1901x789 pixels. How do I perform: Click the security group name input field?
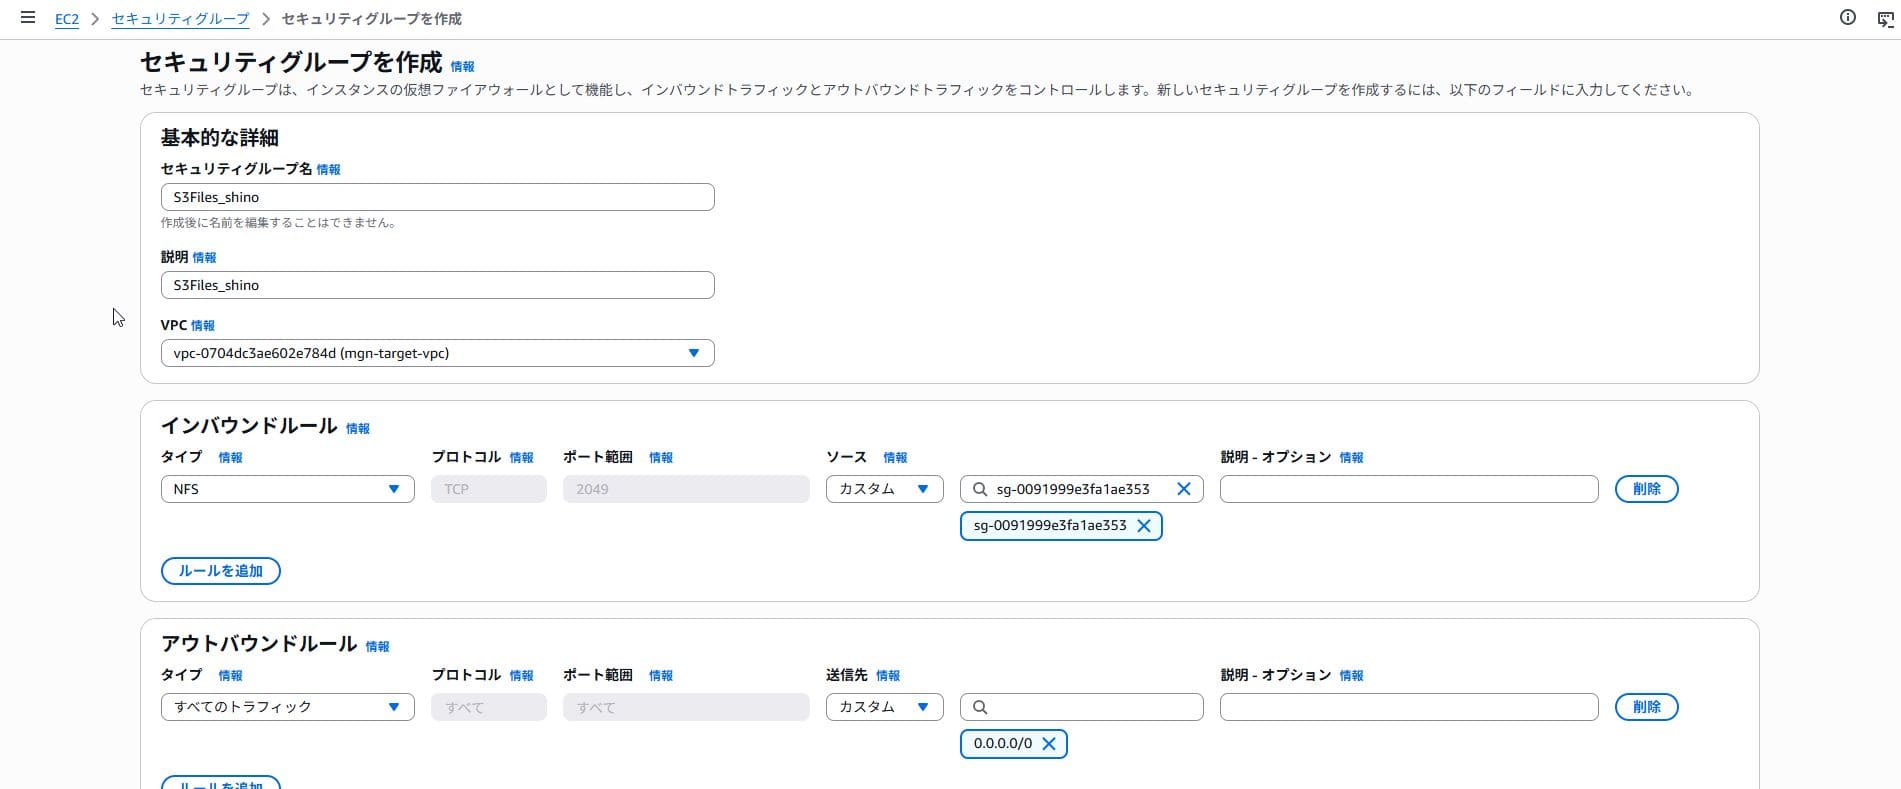click(x=437, y=197)
